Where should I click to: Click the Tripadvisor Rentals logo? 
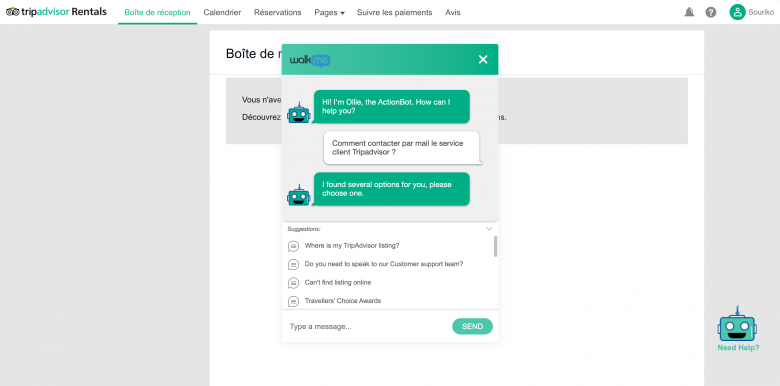(56, 12)
